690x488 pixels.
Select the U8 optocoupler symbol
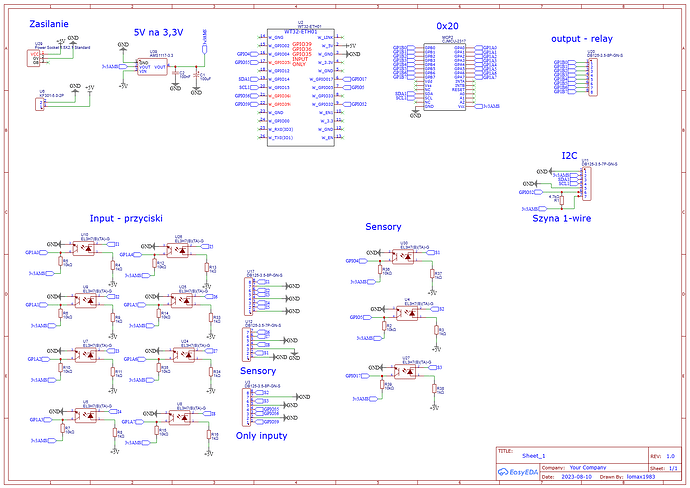coord(180,417)
